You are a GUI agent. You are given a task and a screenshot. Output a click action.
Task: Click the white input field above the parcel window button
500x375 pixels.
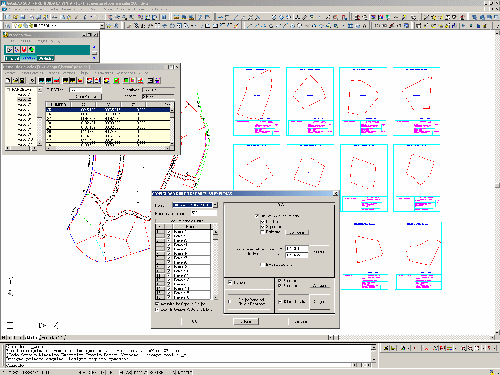[x=85, y=90]
